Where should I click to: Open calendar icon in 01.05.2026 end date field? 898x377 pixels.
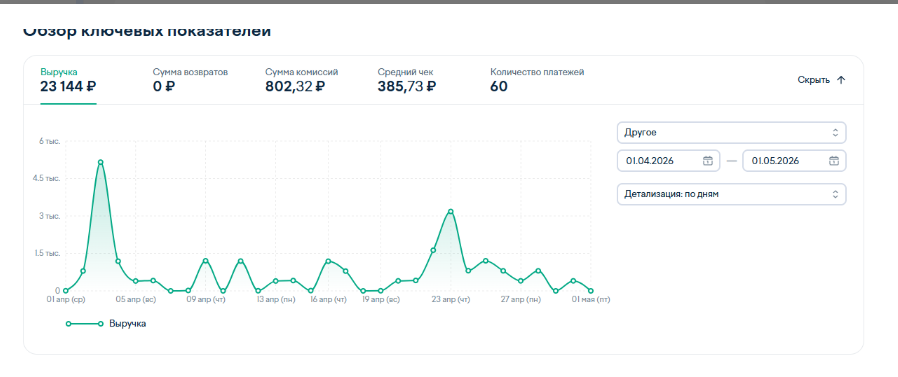tap(834, 161)
